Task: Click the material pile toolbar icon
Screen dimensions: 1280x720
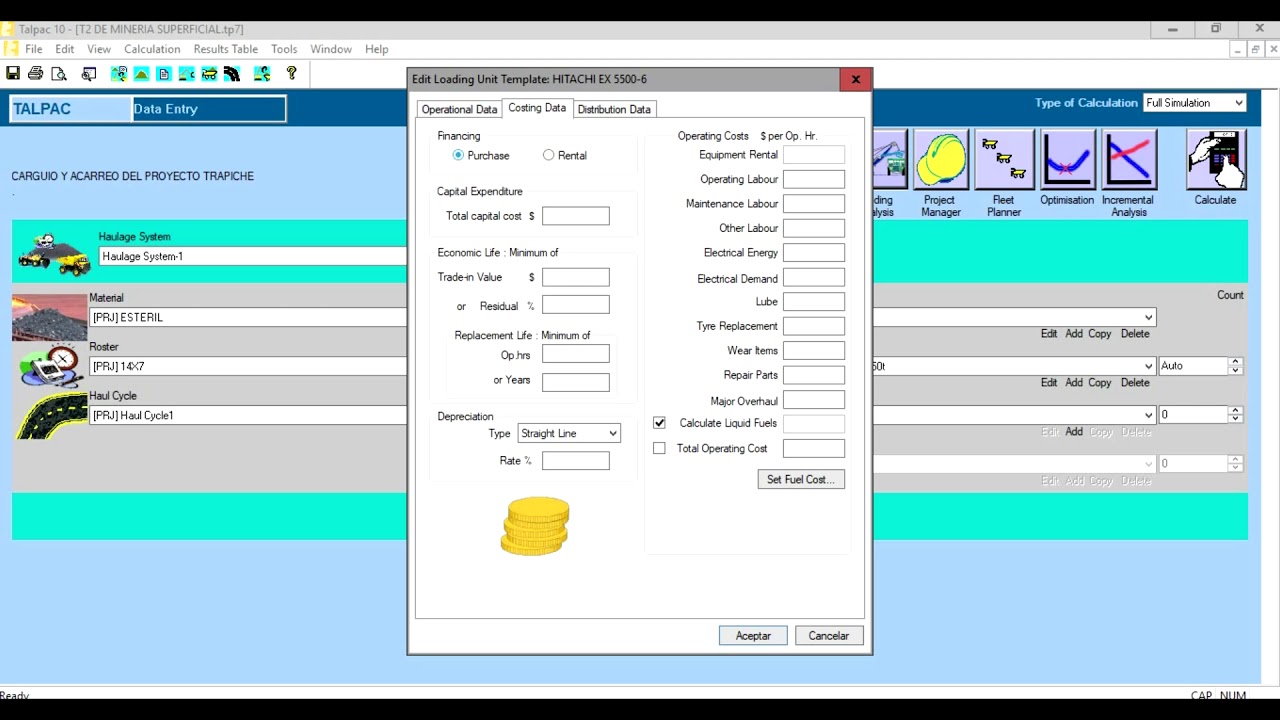Action: pos(142,73)
